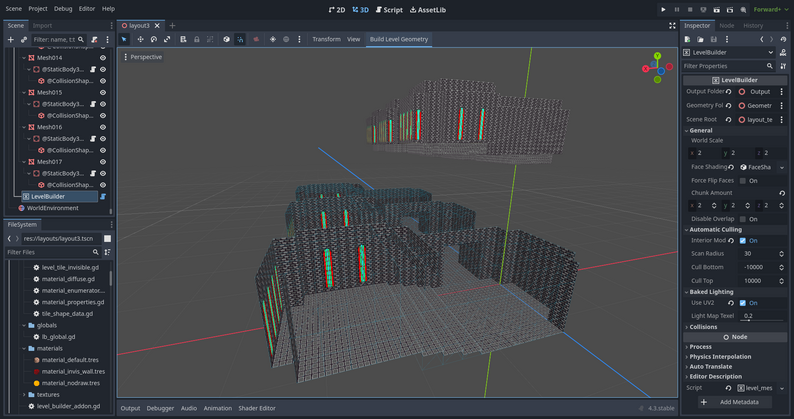Enable Force Flip Faces checkbox
The height and width of the screenshot is (419, 794).
pyautogui.click(x=743, y=181)
